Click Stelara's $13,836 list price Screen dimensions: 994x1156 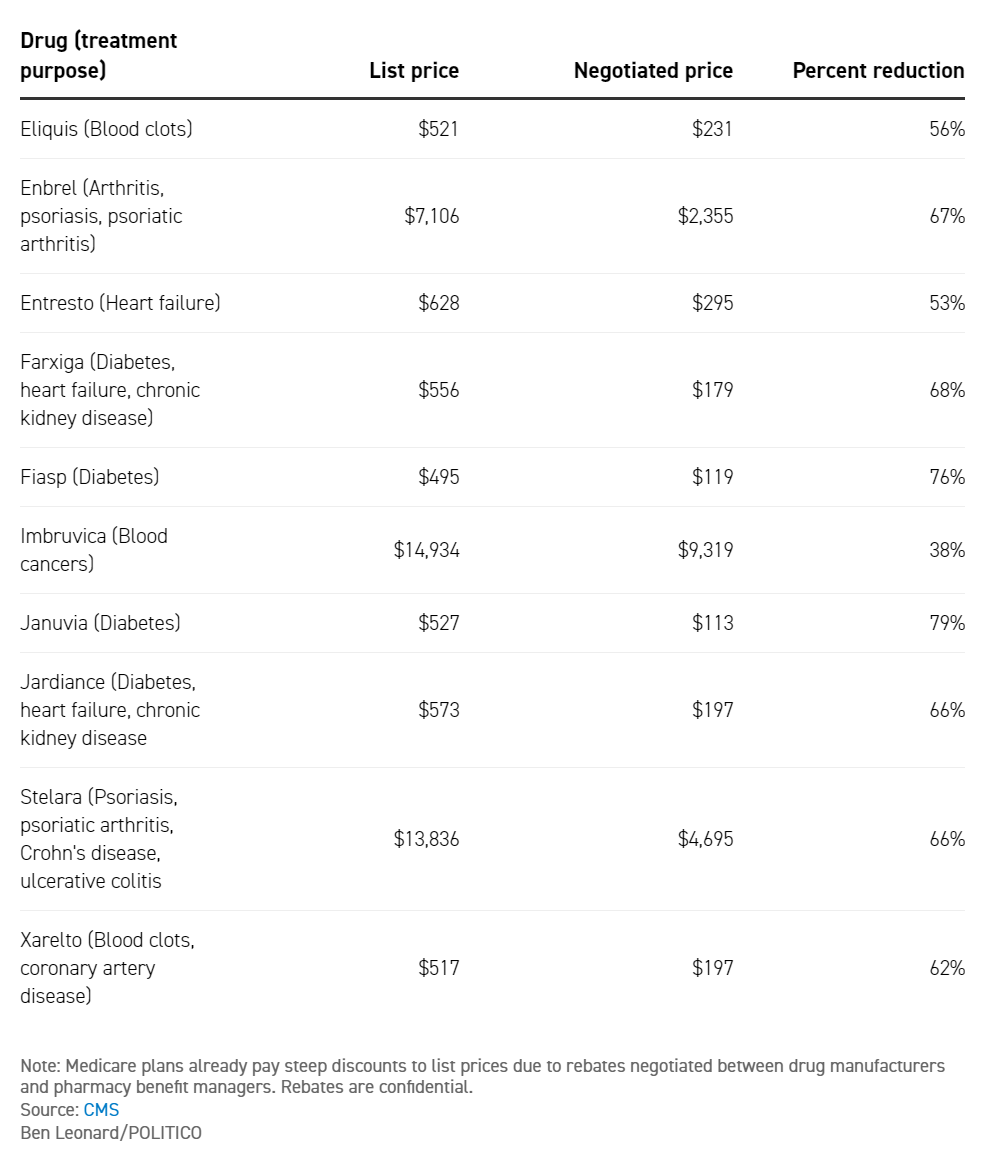coord(427,839)
